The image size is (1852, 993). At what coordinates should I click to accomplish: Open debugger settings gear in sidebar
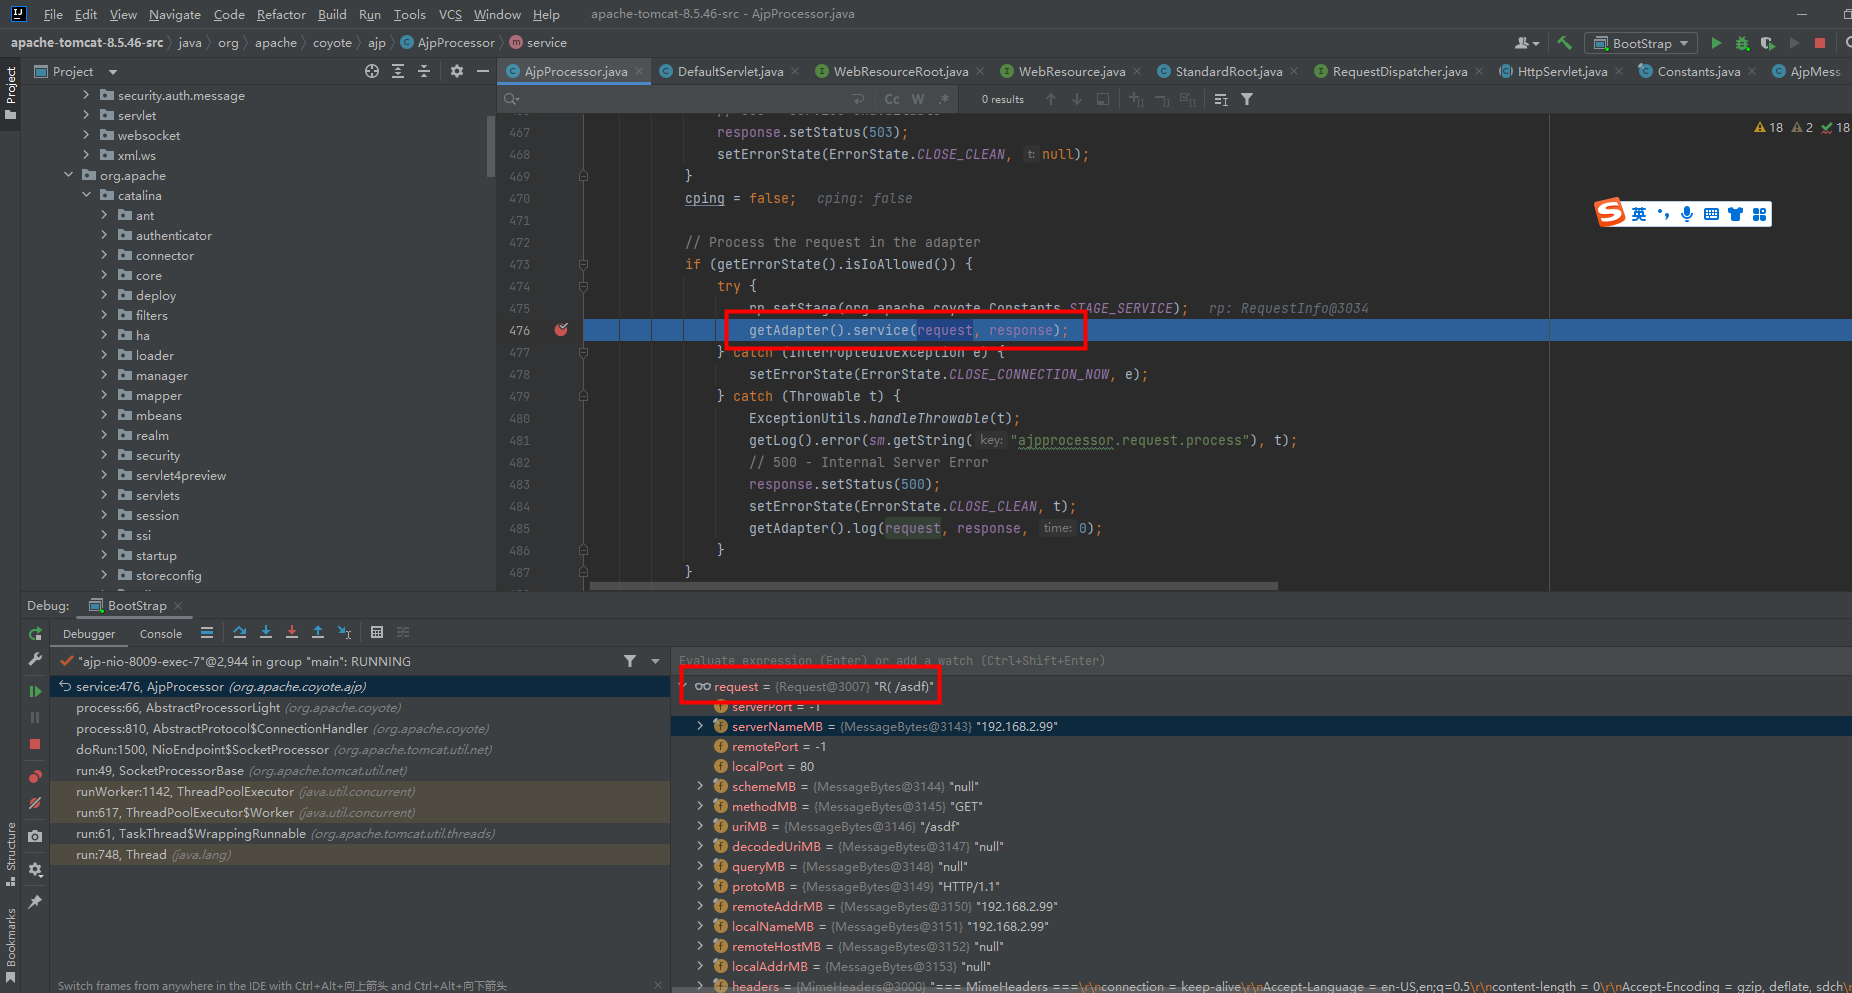point(35,869)
